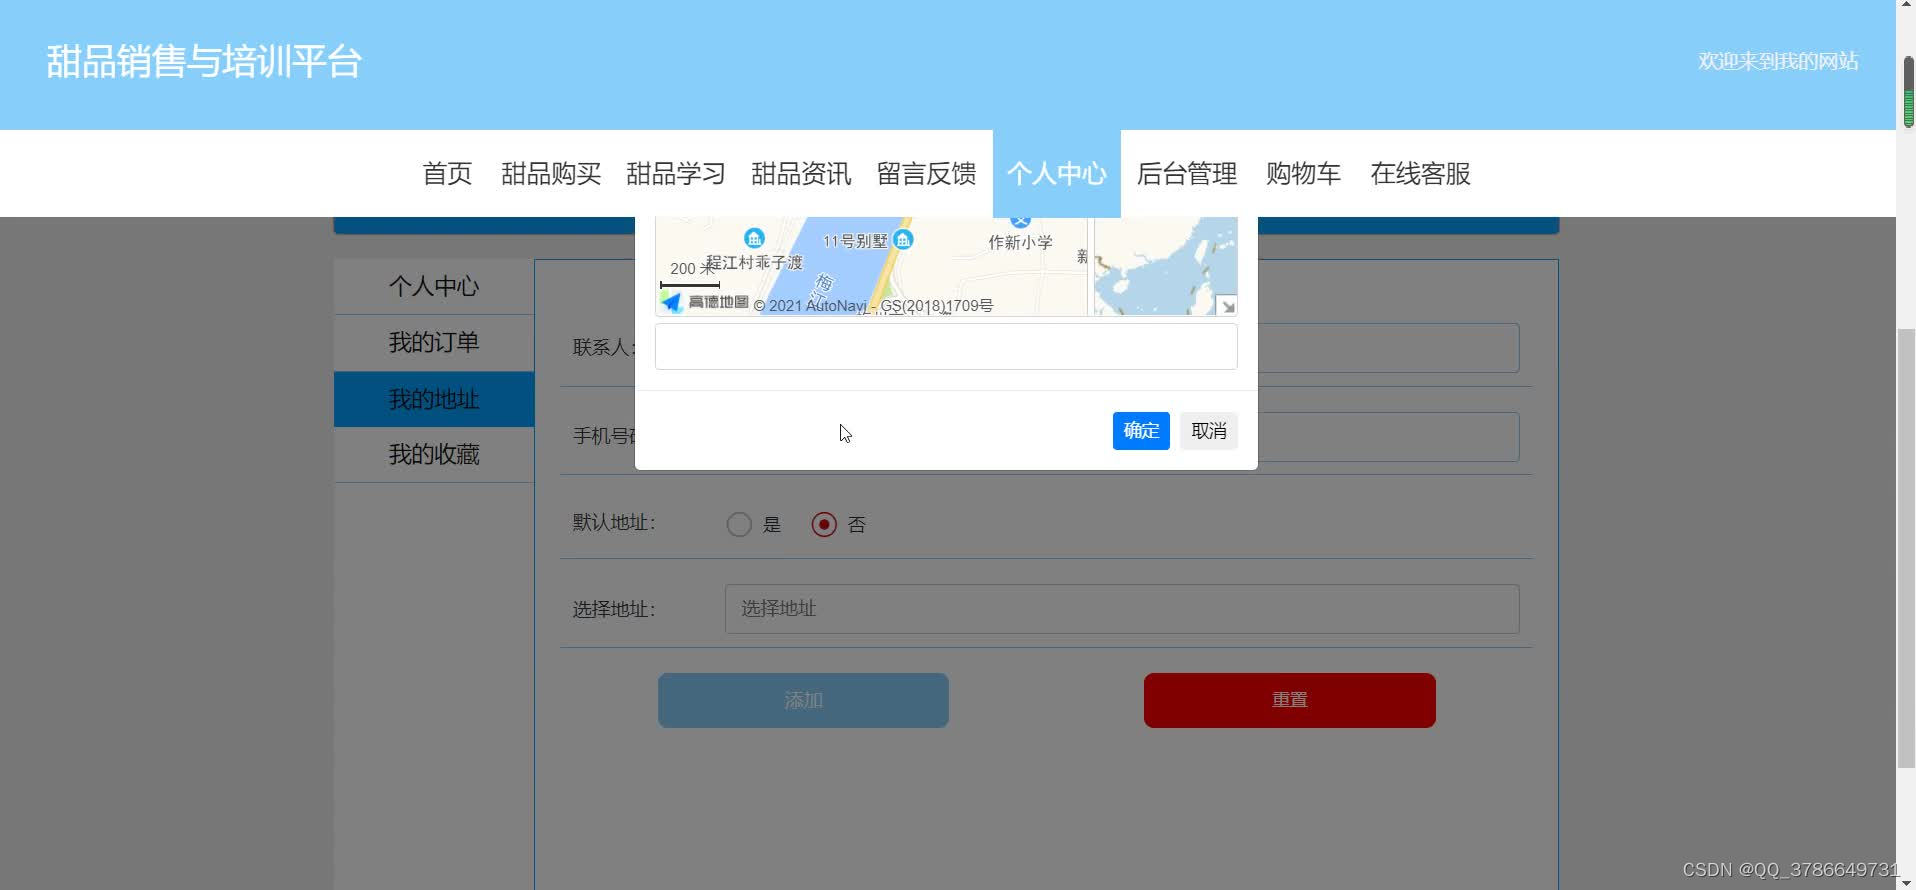Click the Amap logo on map
Screen dimensions: 1916x890
click(x=704, y=302)
